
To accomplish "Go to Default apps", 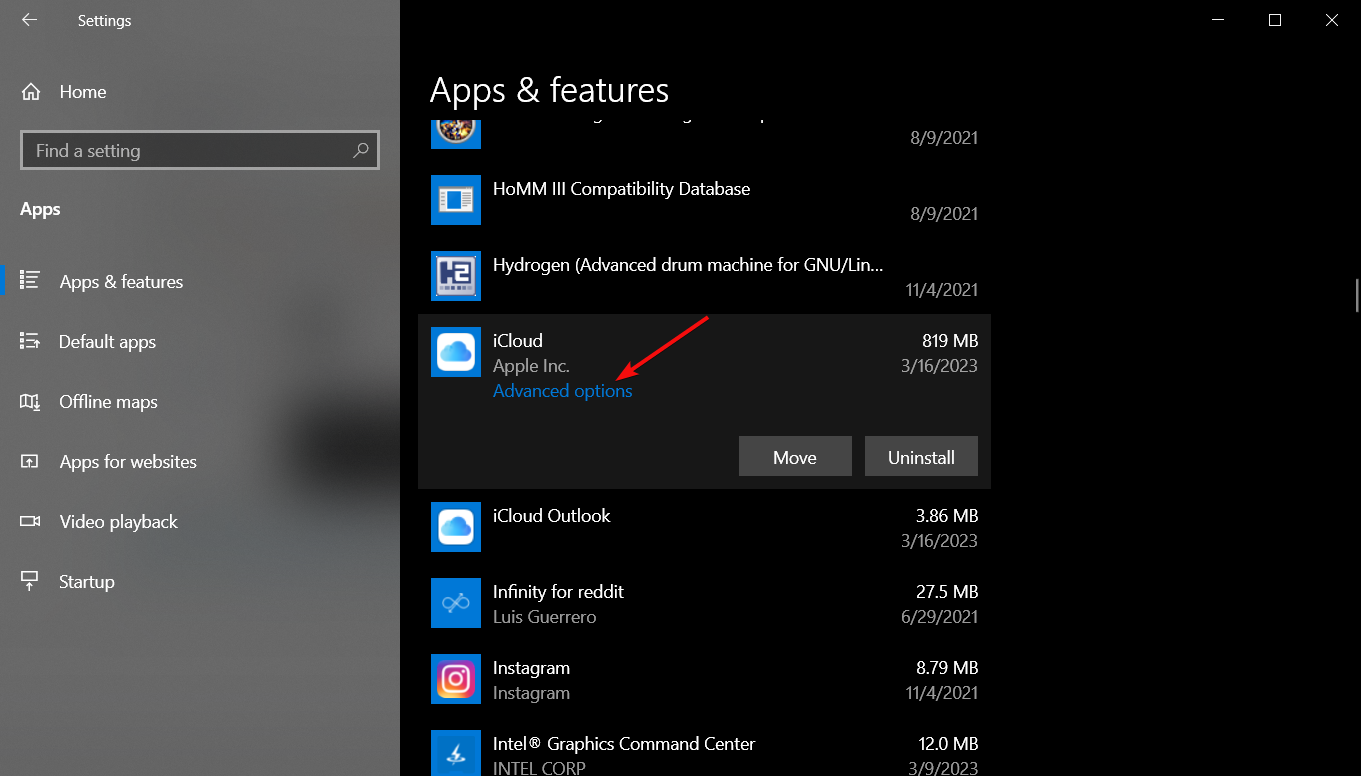I will pos(108,342).
